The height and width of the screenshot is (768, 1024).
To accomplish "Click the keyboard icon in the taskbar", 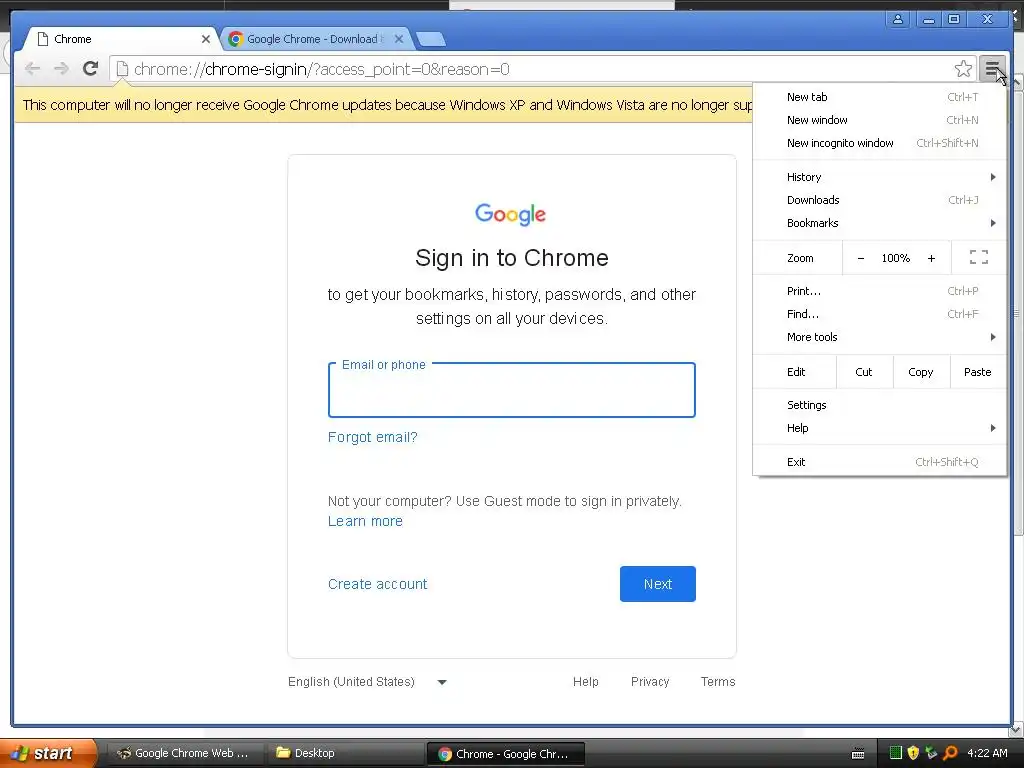I will coord(858,754).
